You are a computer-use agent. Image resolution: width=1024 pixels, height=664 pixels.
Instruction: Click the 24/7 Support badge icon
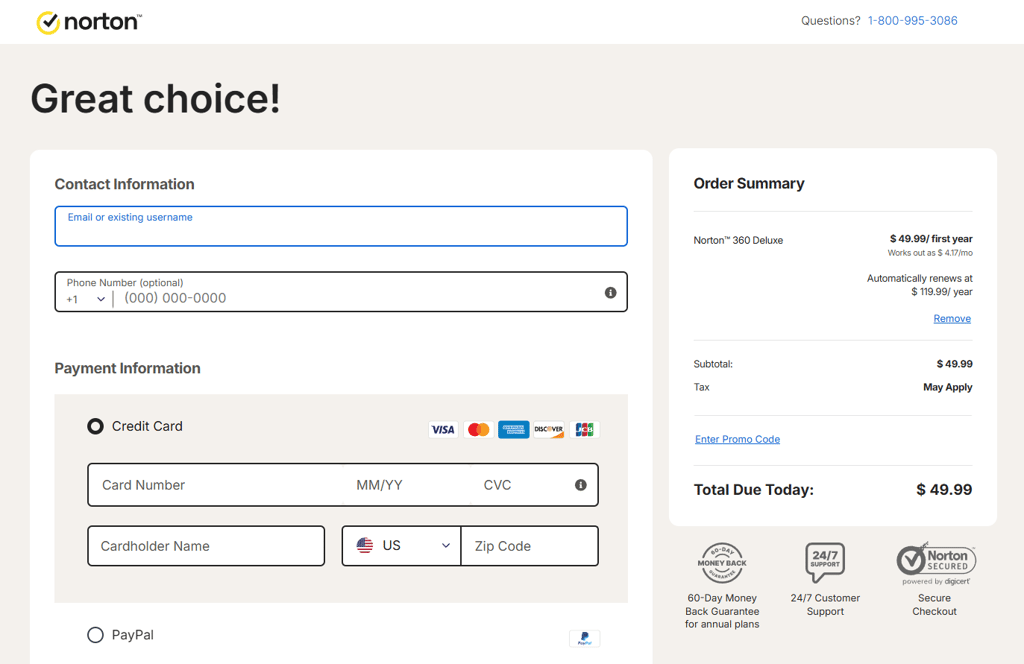tap(825, 562)
